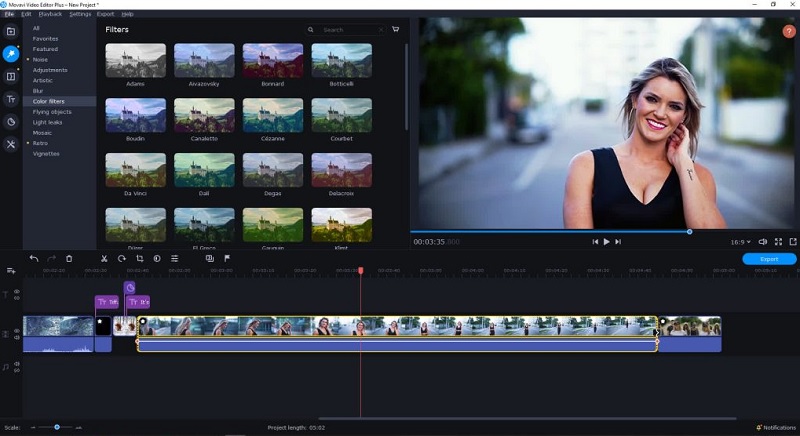
Task: Choose the Cézanne filter thumbnail
Action: coord(273,115)
